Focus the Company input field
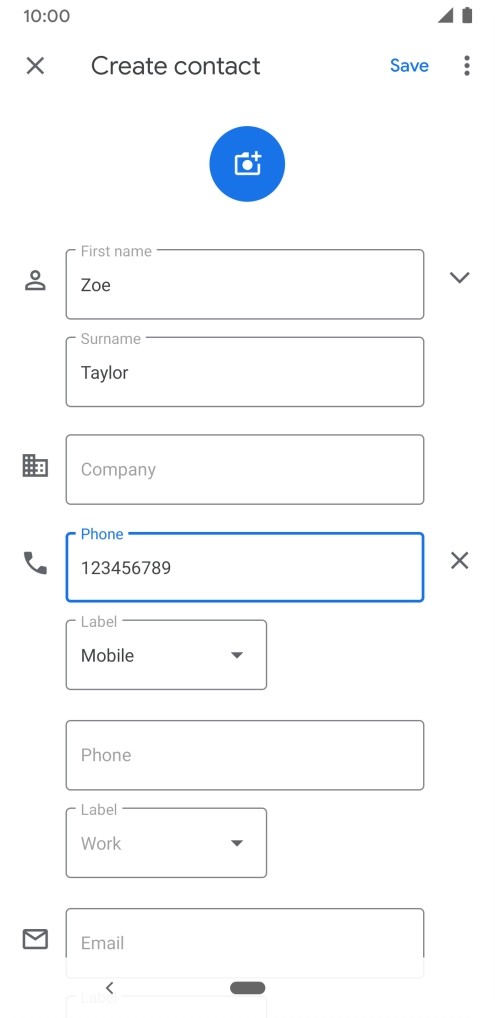The width and height of the screenshot is (495, 1018). (245, 469)
